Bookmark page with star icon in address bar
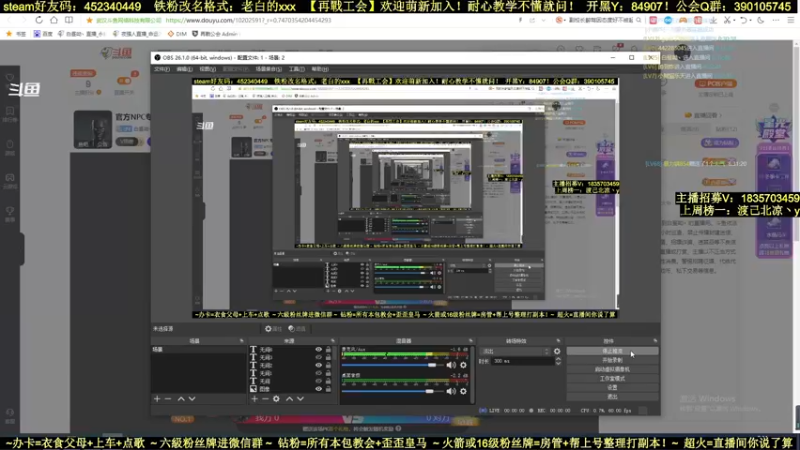This screenshot has width=800, height=450. coord(89,20)
